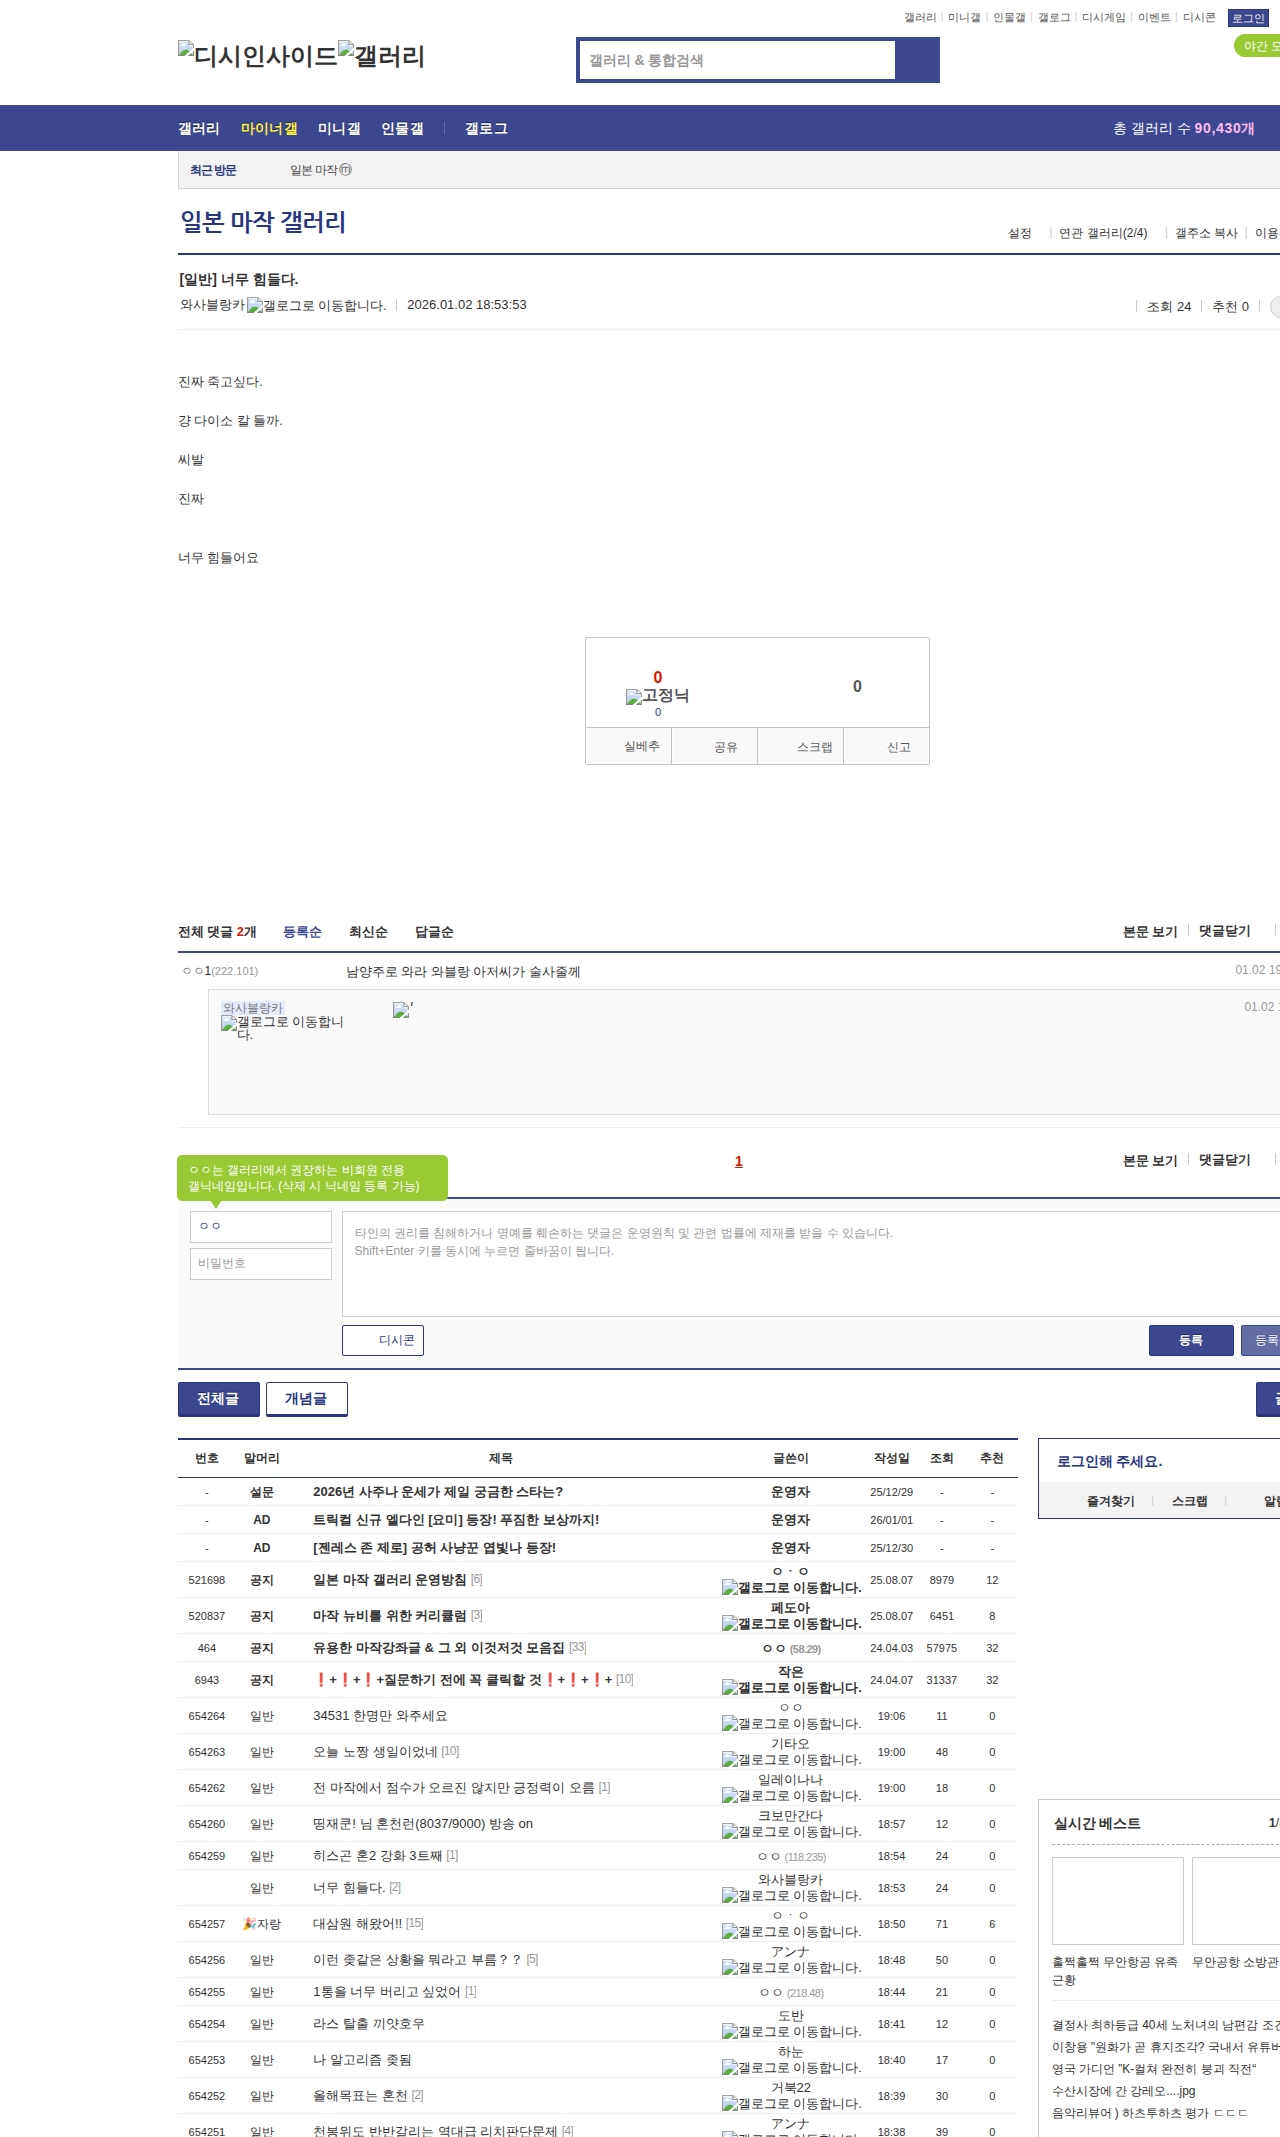The image size is (1280, 2137).
Task: Click the search button beside the search box
Action: pyautogui.click(x=917, y=60)
